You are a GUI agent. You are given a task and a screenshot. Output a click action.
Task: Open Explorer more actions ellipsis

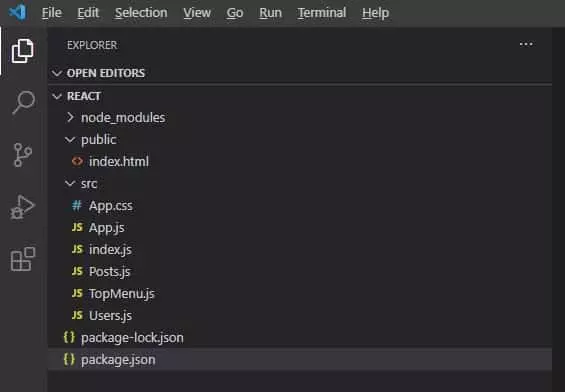pyautogui.click(x=526, y=44)
